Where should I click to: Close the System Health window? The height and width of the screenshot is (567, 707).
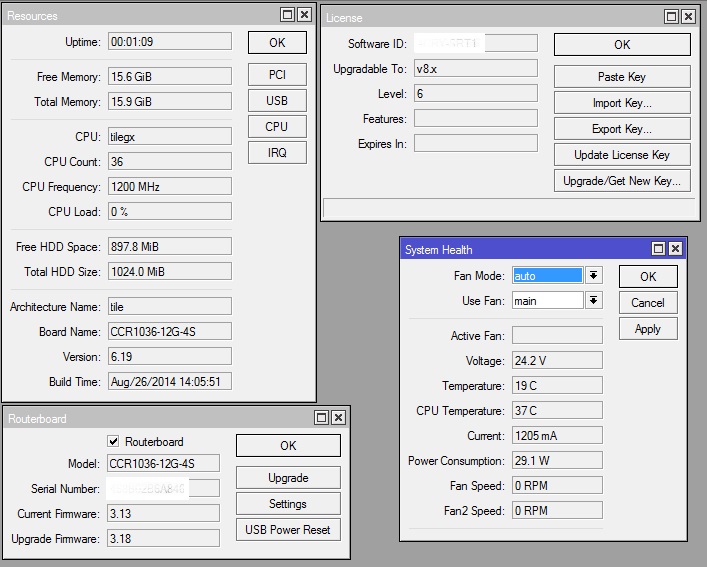click(x=676, y=249)
